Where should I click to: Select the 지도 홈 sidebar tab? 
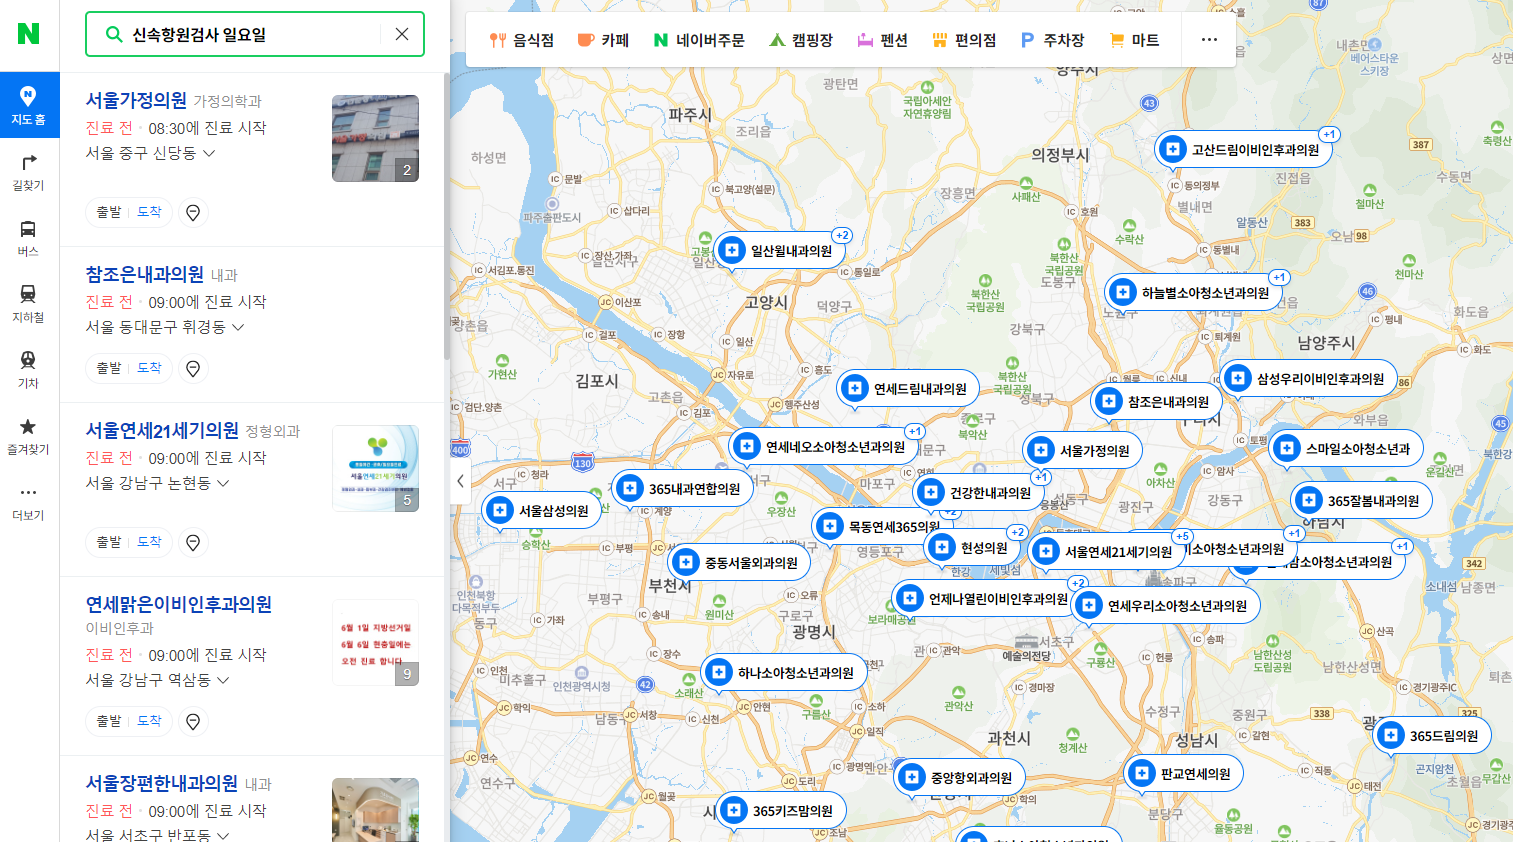coord(29,105)
